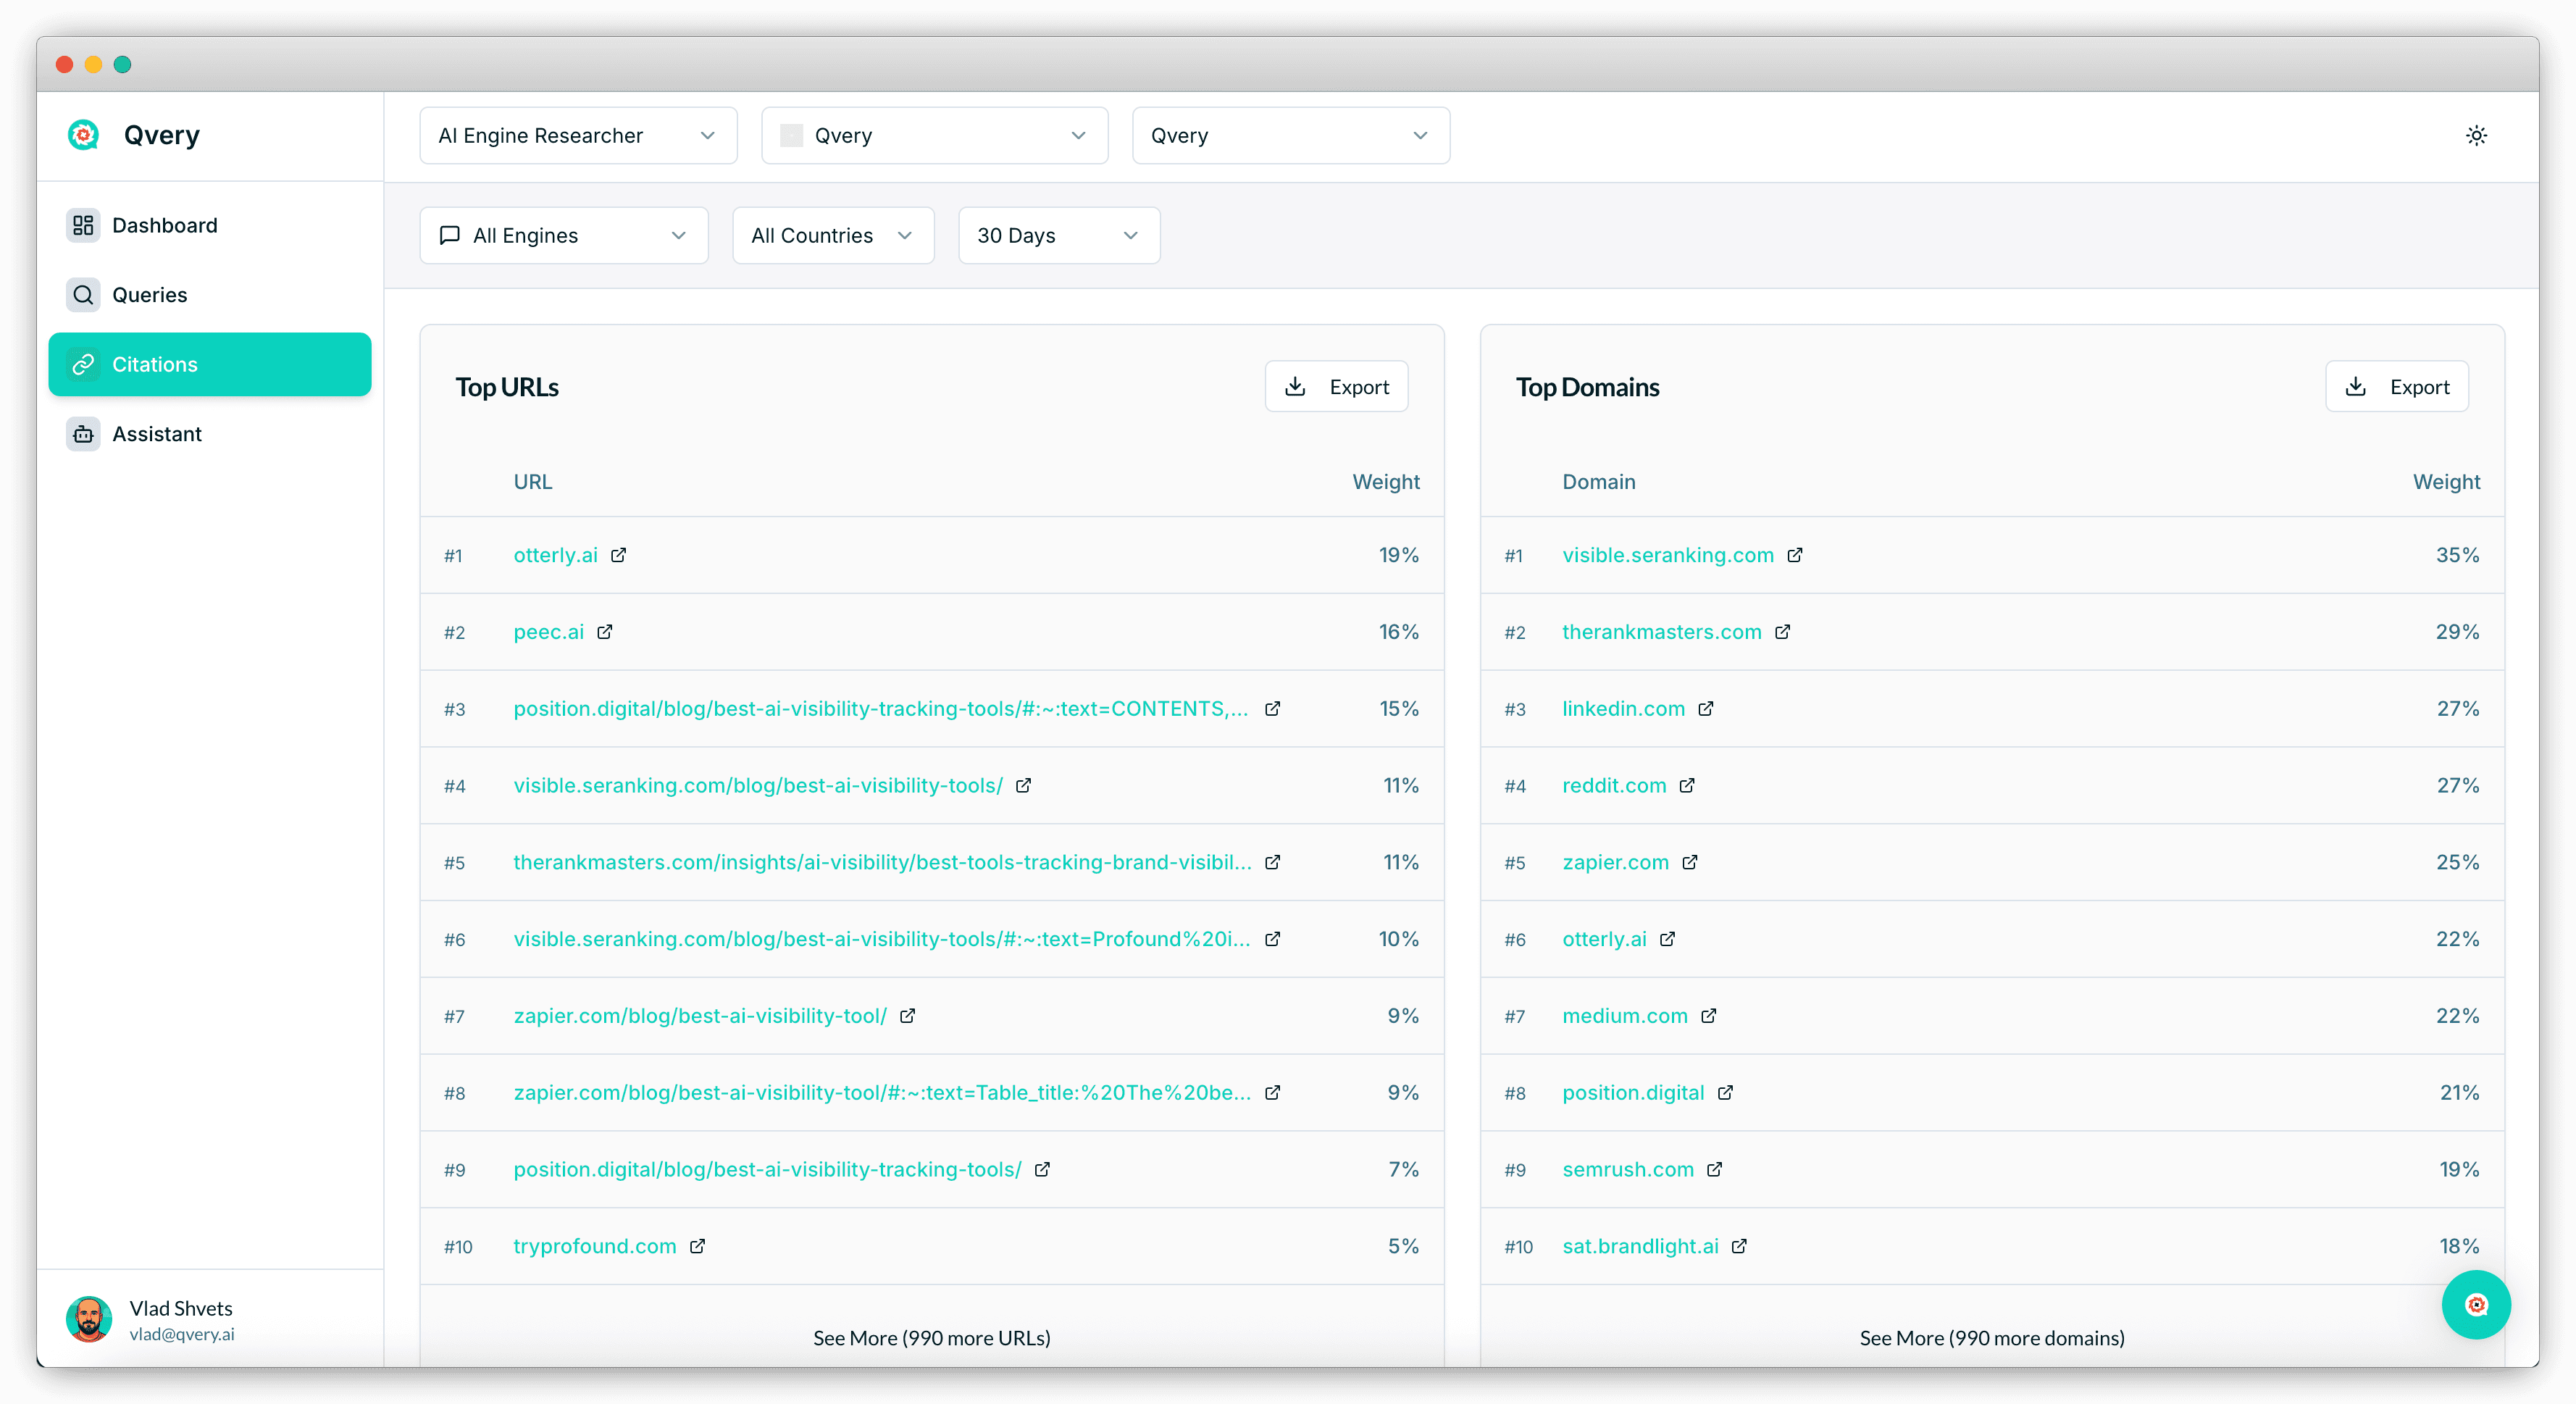Click Vlad Shvets profile avatar
This screenshot has width=2576, height=1404.
click(89, 1319)
